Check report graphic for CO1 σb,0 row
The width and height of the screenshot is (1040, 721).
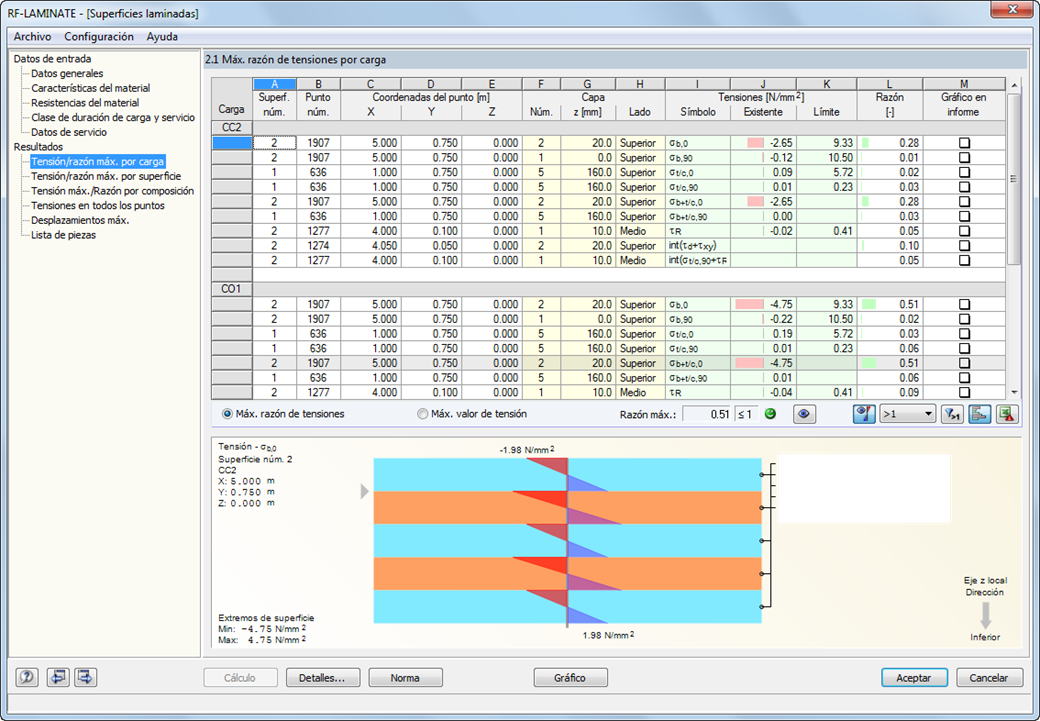tap(964, 304)
